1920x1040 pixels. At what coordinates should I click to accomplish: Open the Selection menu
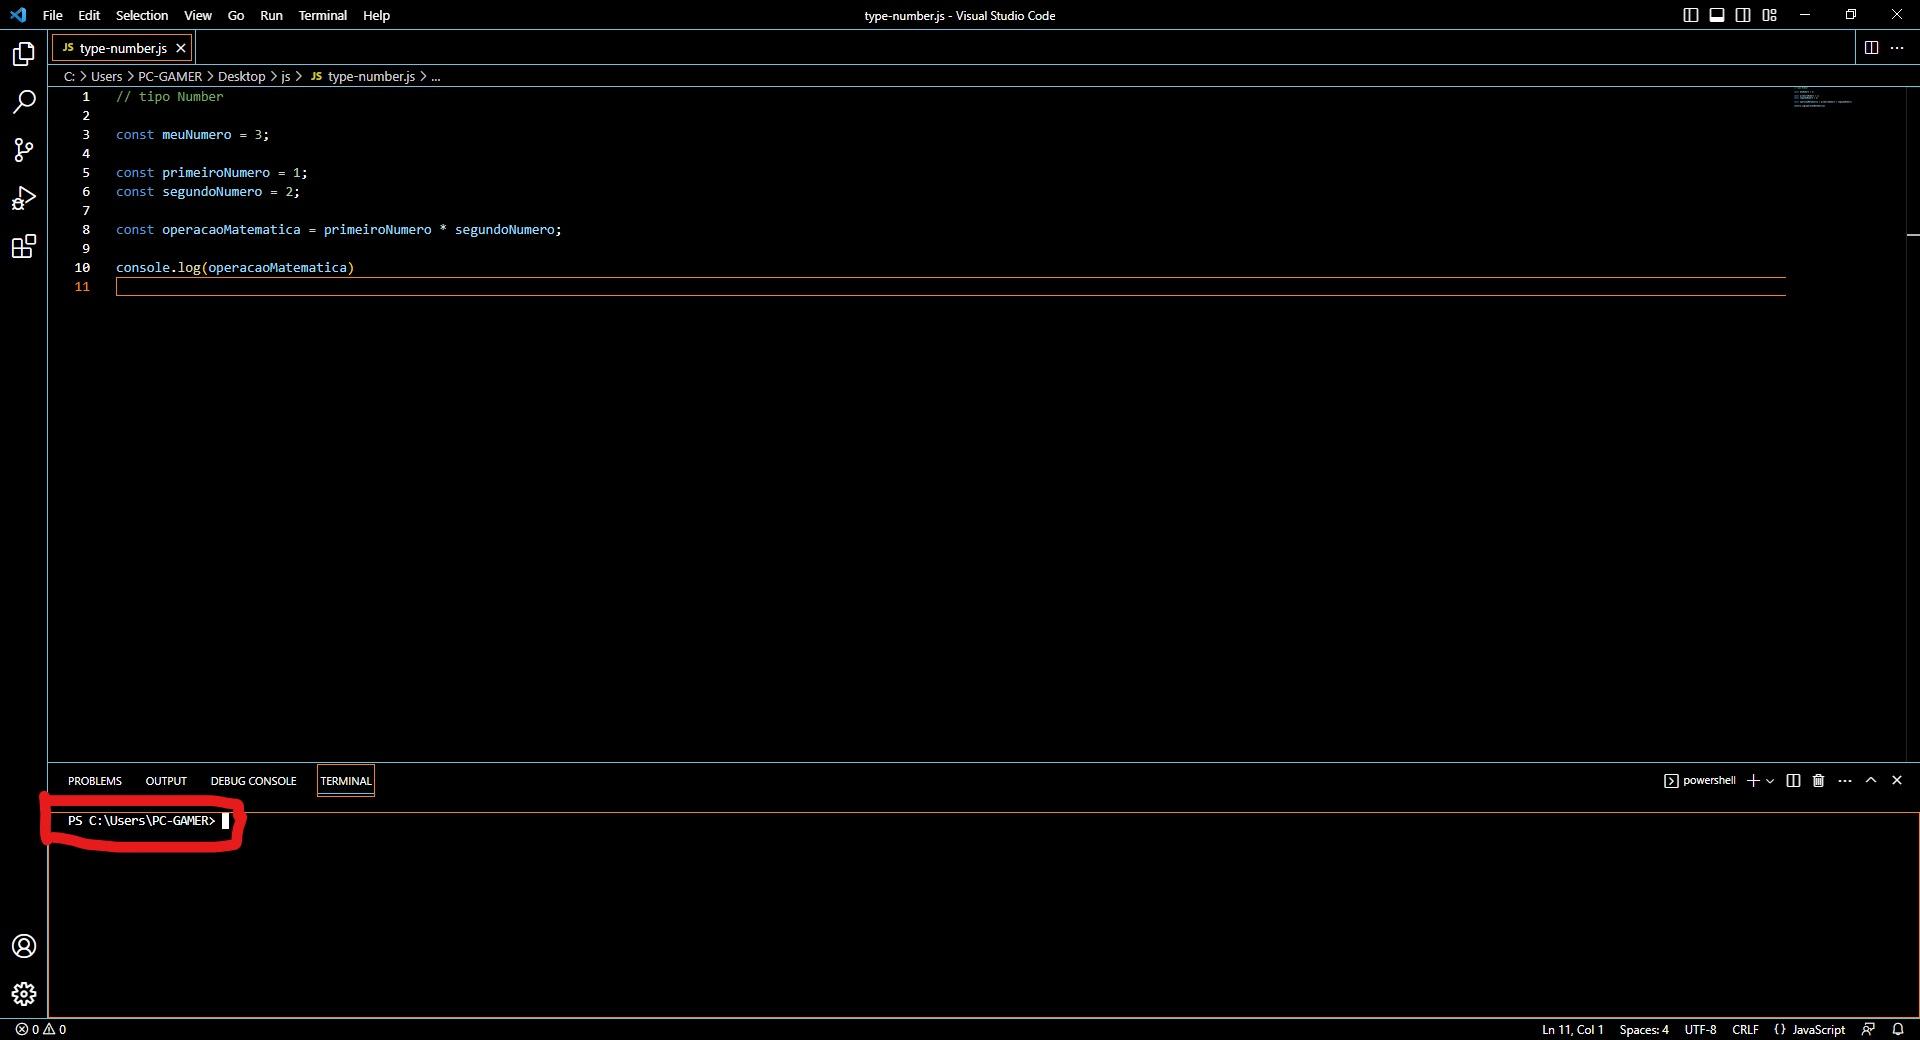tap(142, 15)
